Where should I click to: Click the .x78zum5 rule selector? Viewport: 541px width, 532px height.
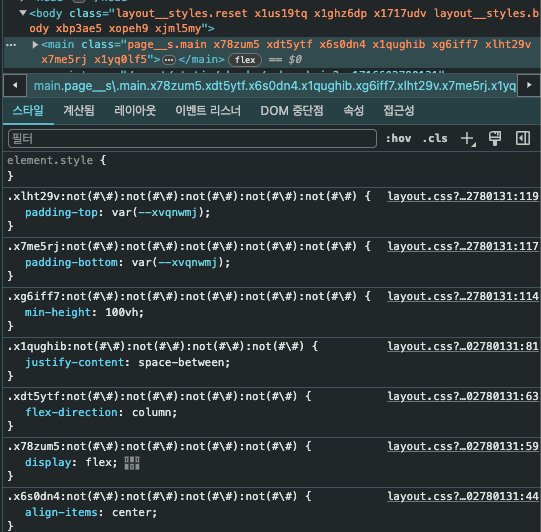click(x=152, y=447)
